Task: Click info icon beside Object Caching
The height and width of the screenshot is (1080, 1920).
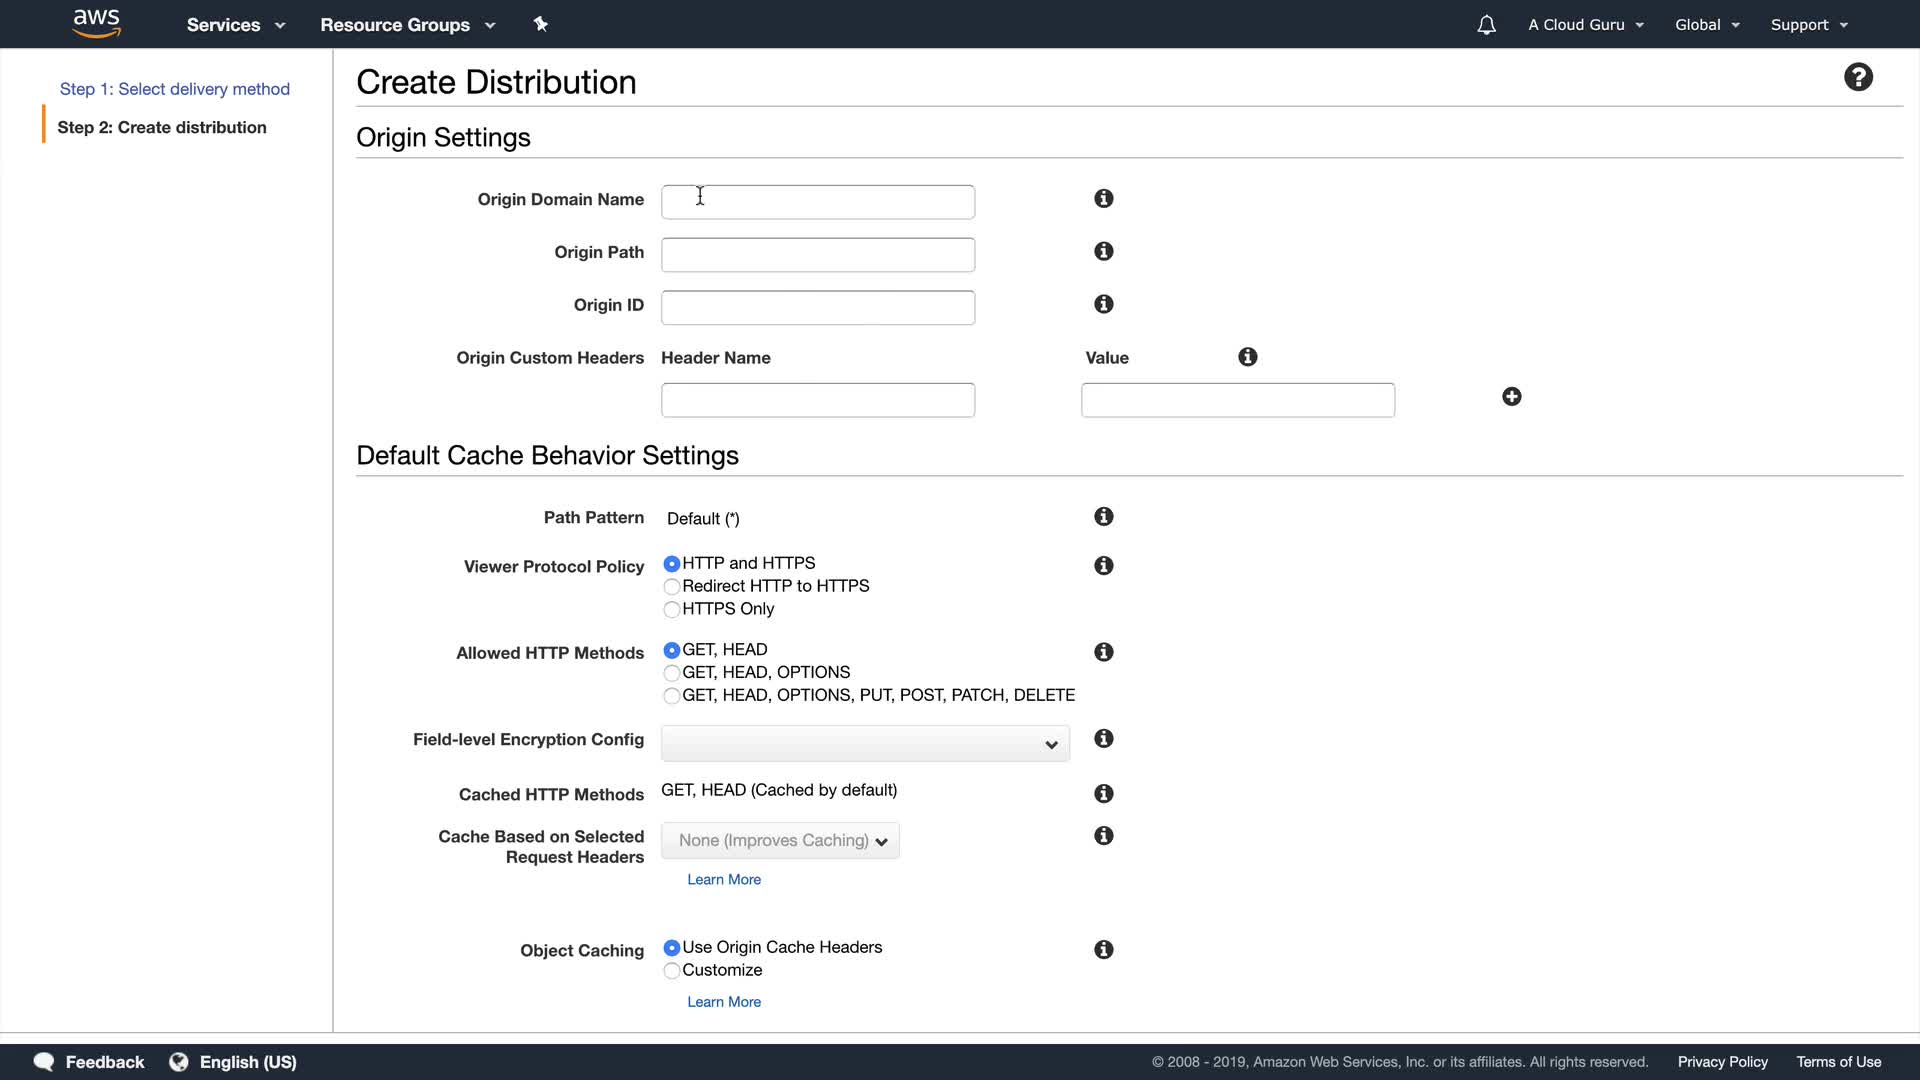Action: click(x=1104, y=950)
